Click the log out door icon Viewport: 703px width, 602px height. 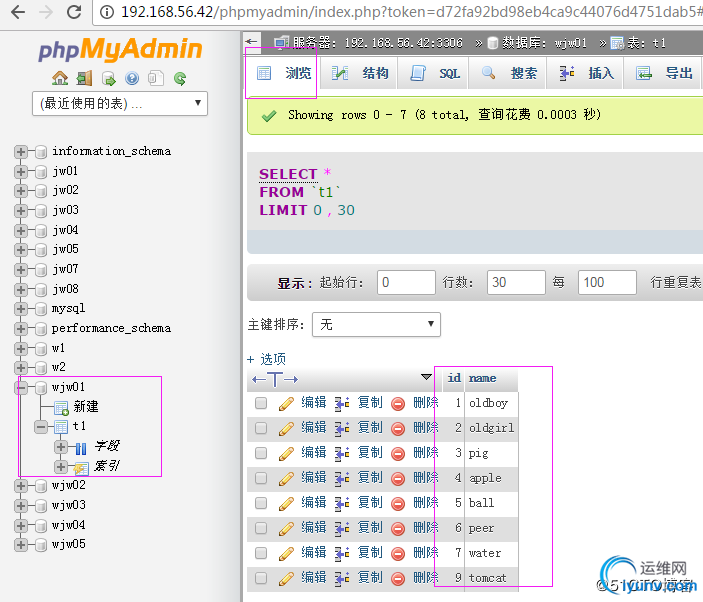pyautogui.click(x=84, y=78)
